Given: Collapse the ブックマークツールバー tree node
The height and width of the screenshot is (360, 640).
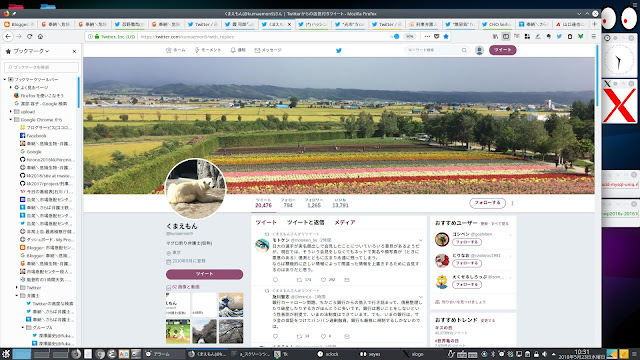Looking at the screenshot, I should [5, 79].
